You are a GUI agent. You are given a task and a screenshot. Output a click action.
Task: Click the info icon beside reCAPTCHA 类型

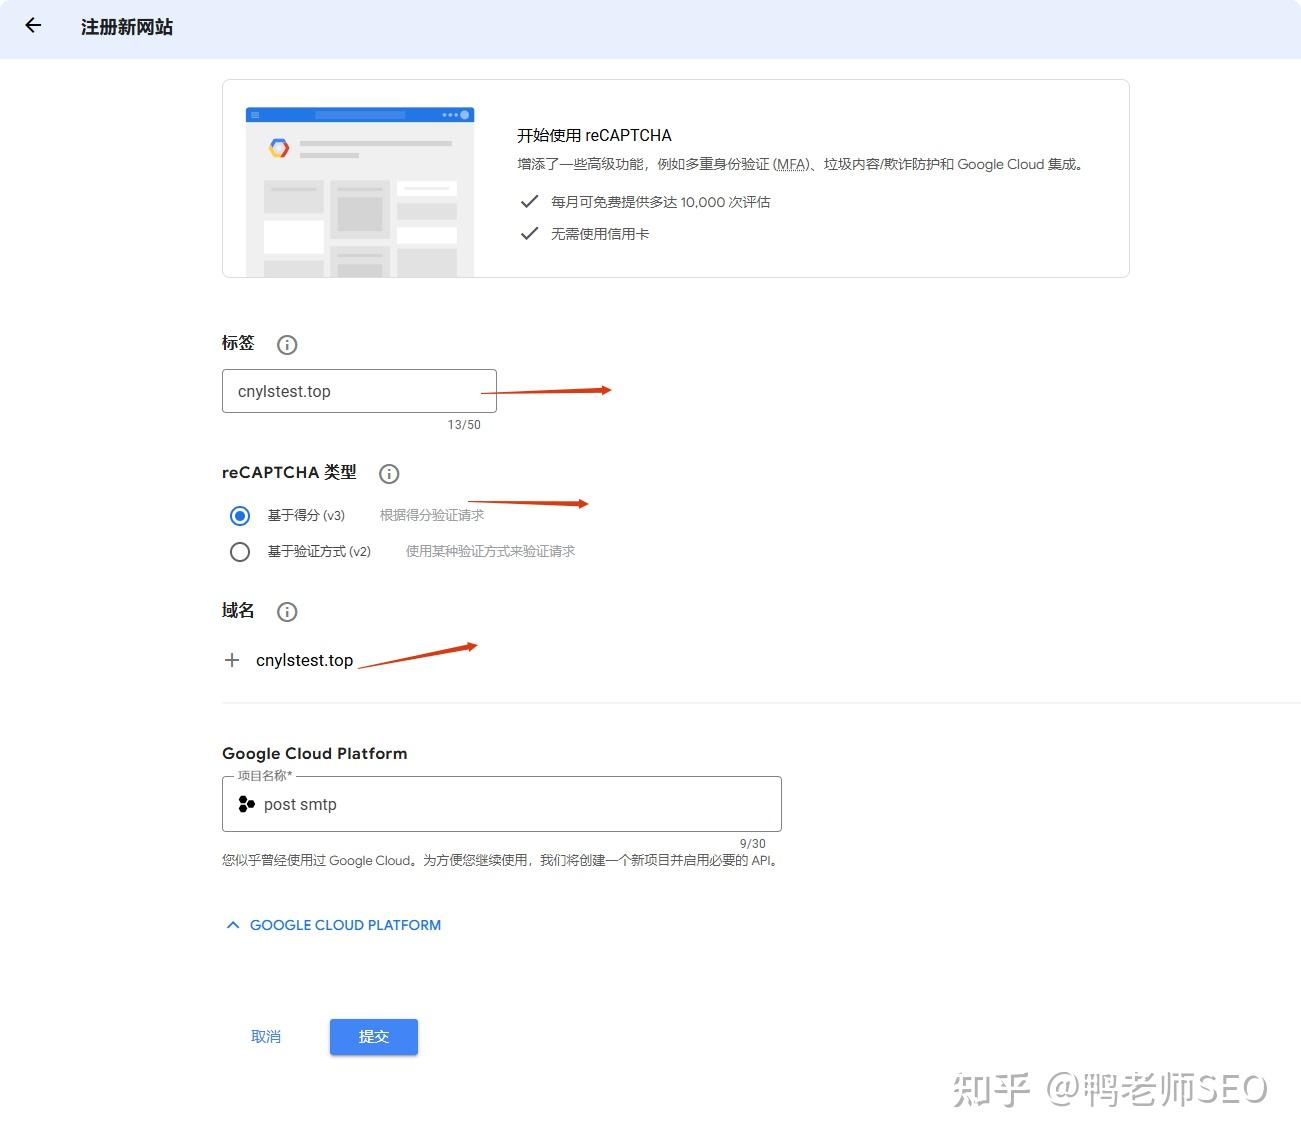[389, 474]
